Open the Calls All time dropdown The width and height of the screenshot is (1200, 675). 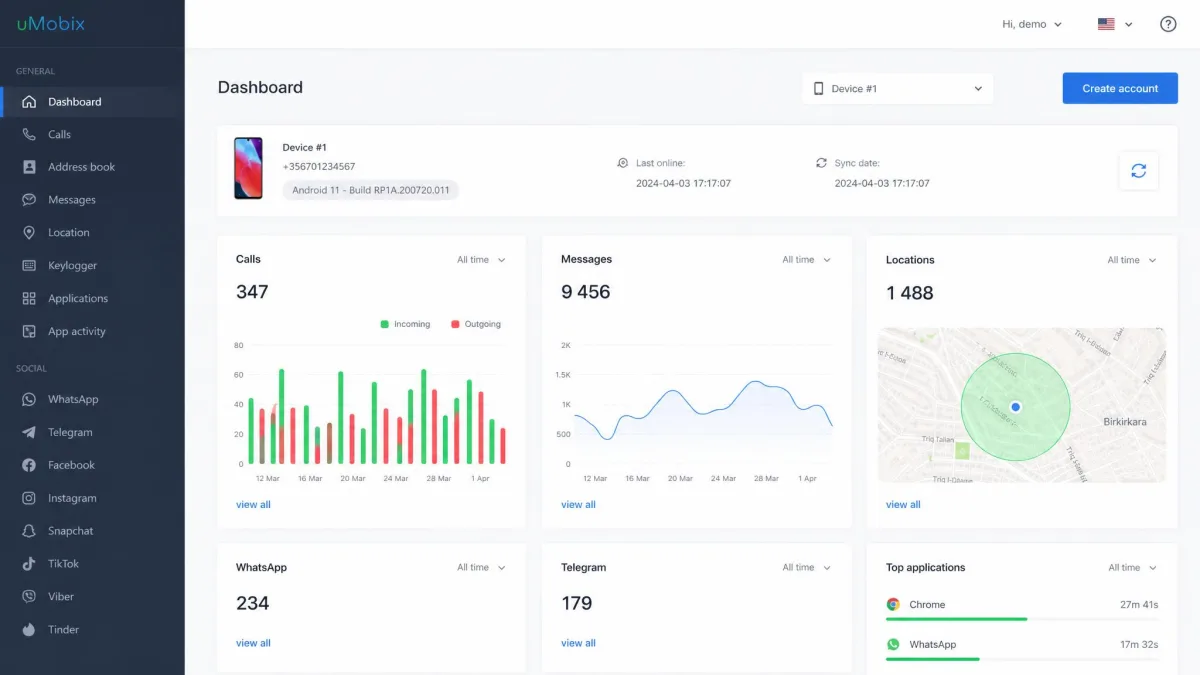481,260
